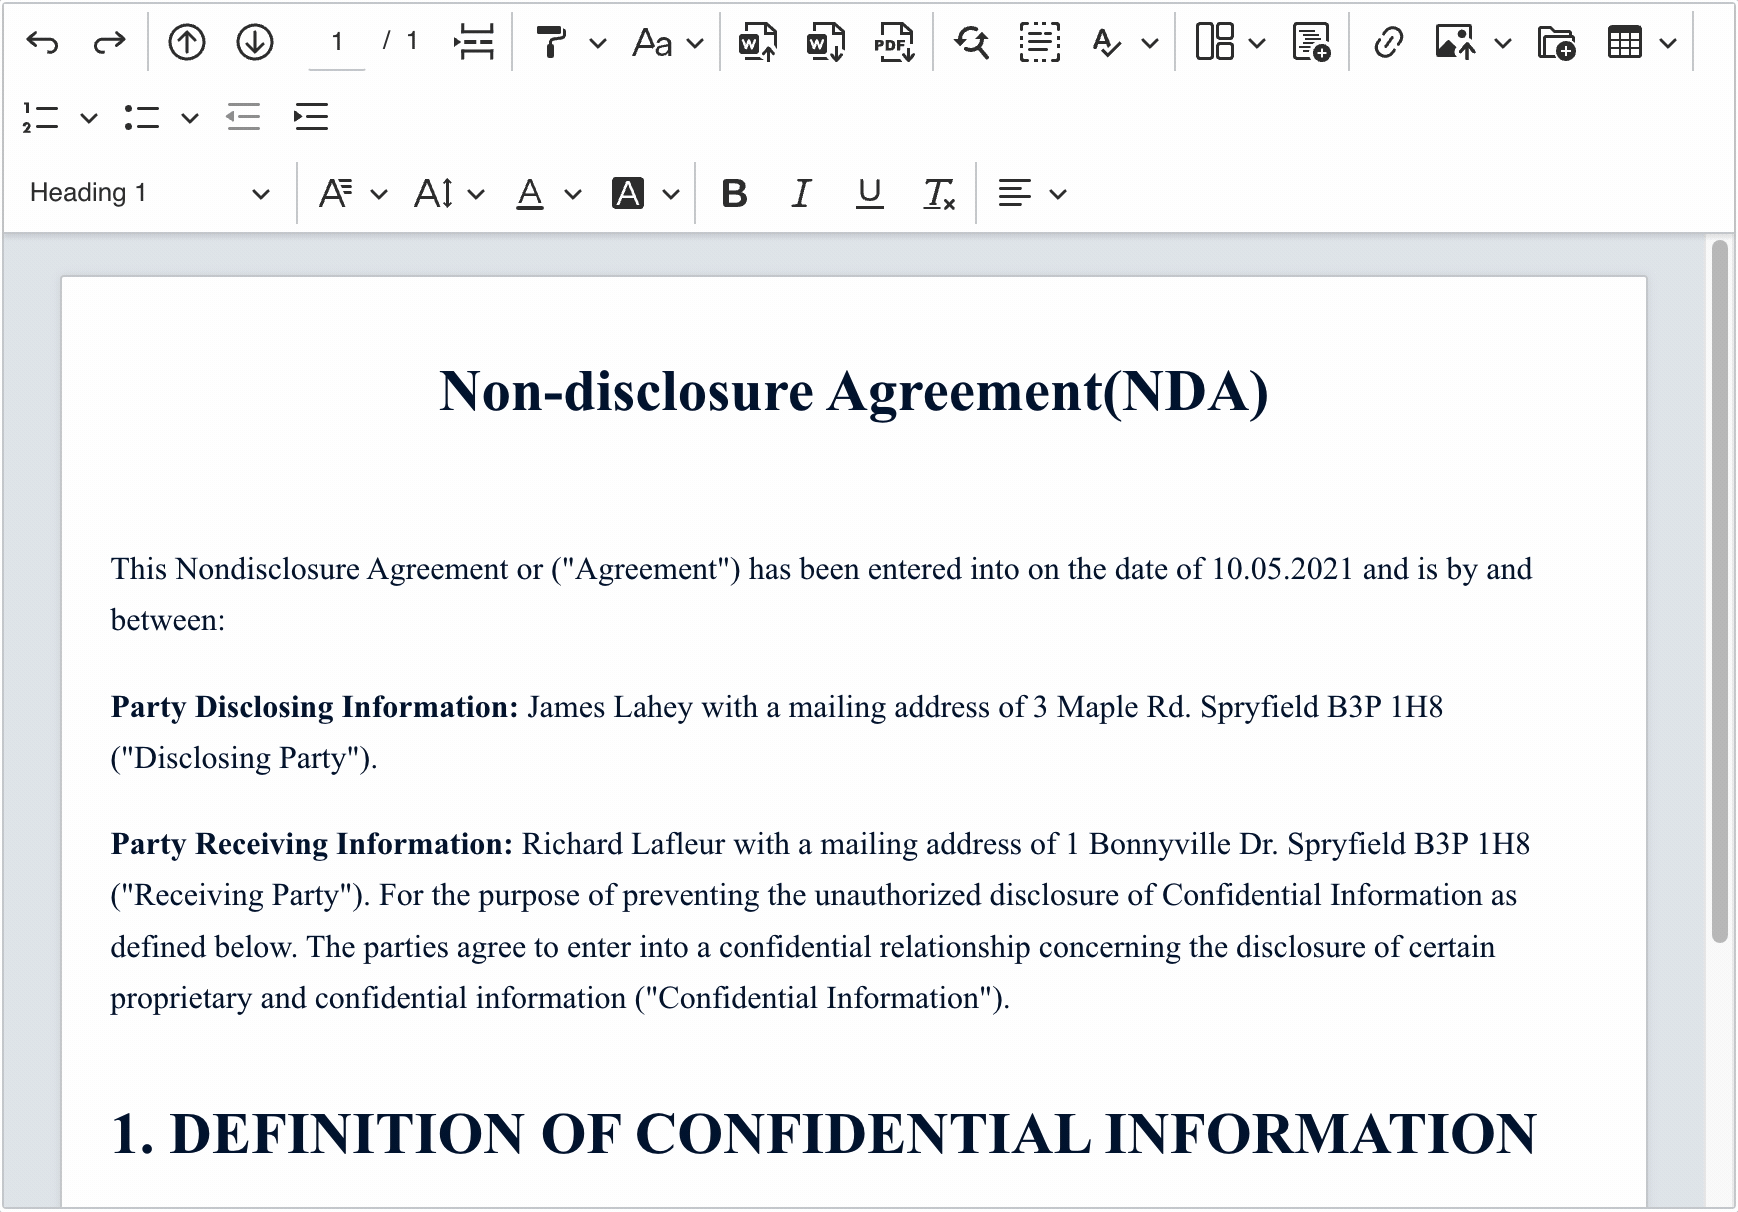Open the numbered list style options arrow
The image size is (1738, 1212).
click(x=89, y=118)
